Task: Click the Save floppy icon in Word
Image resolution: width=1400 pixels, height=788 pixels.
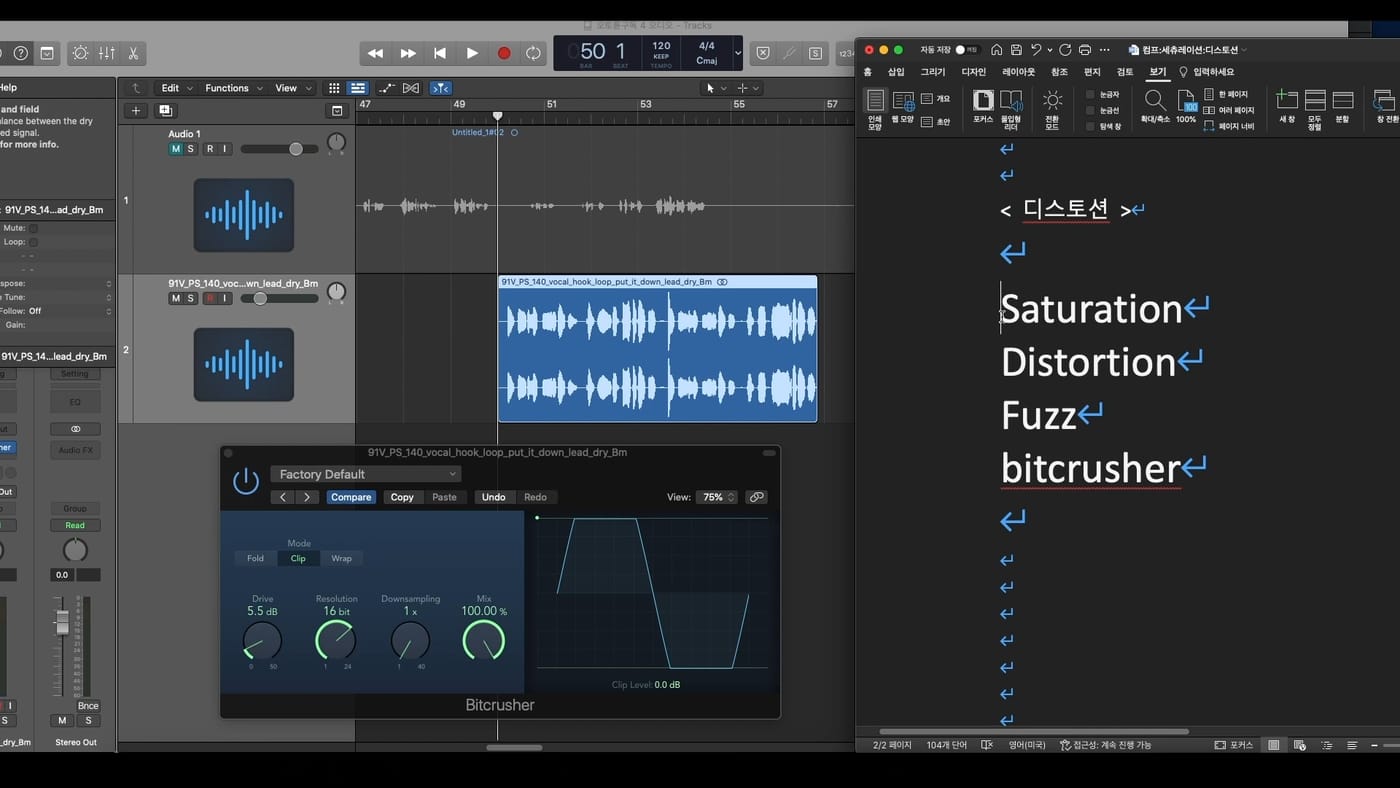Action: click(1016, 50)
